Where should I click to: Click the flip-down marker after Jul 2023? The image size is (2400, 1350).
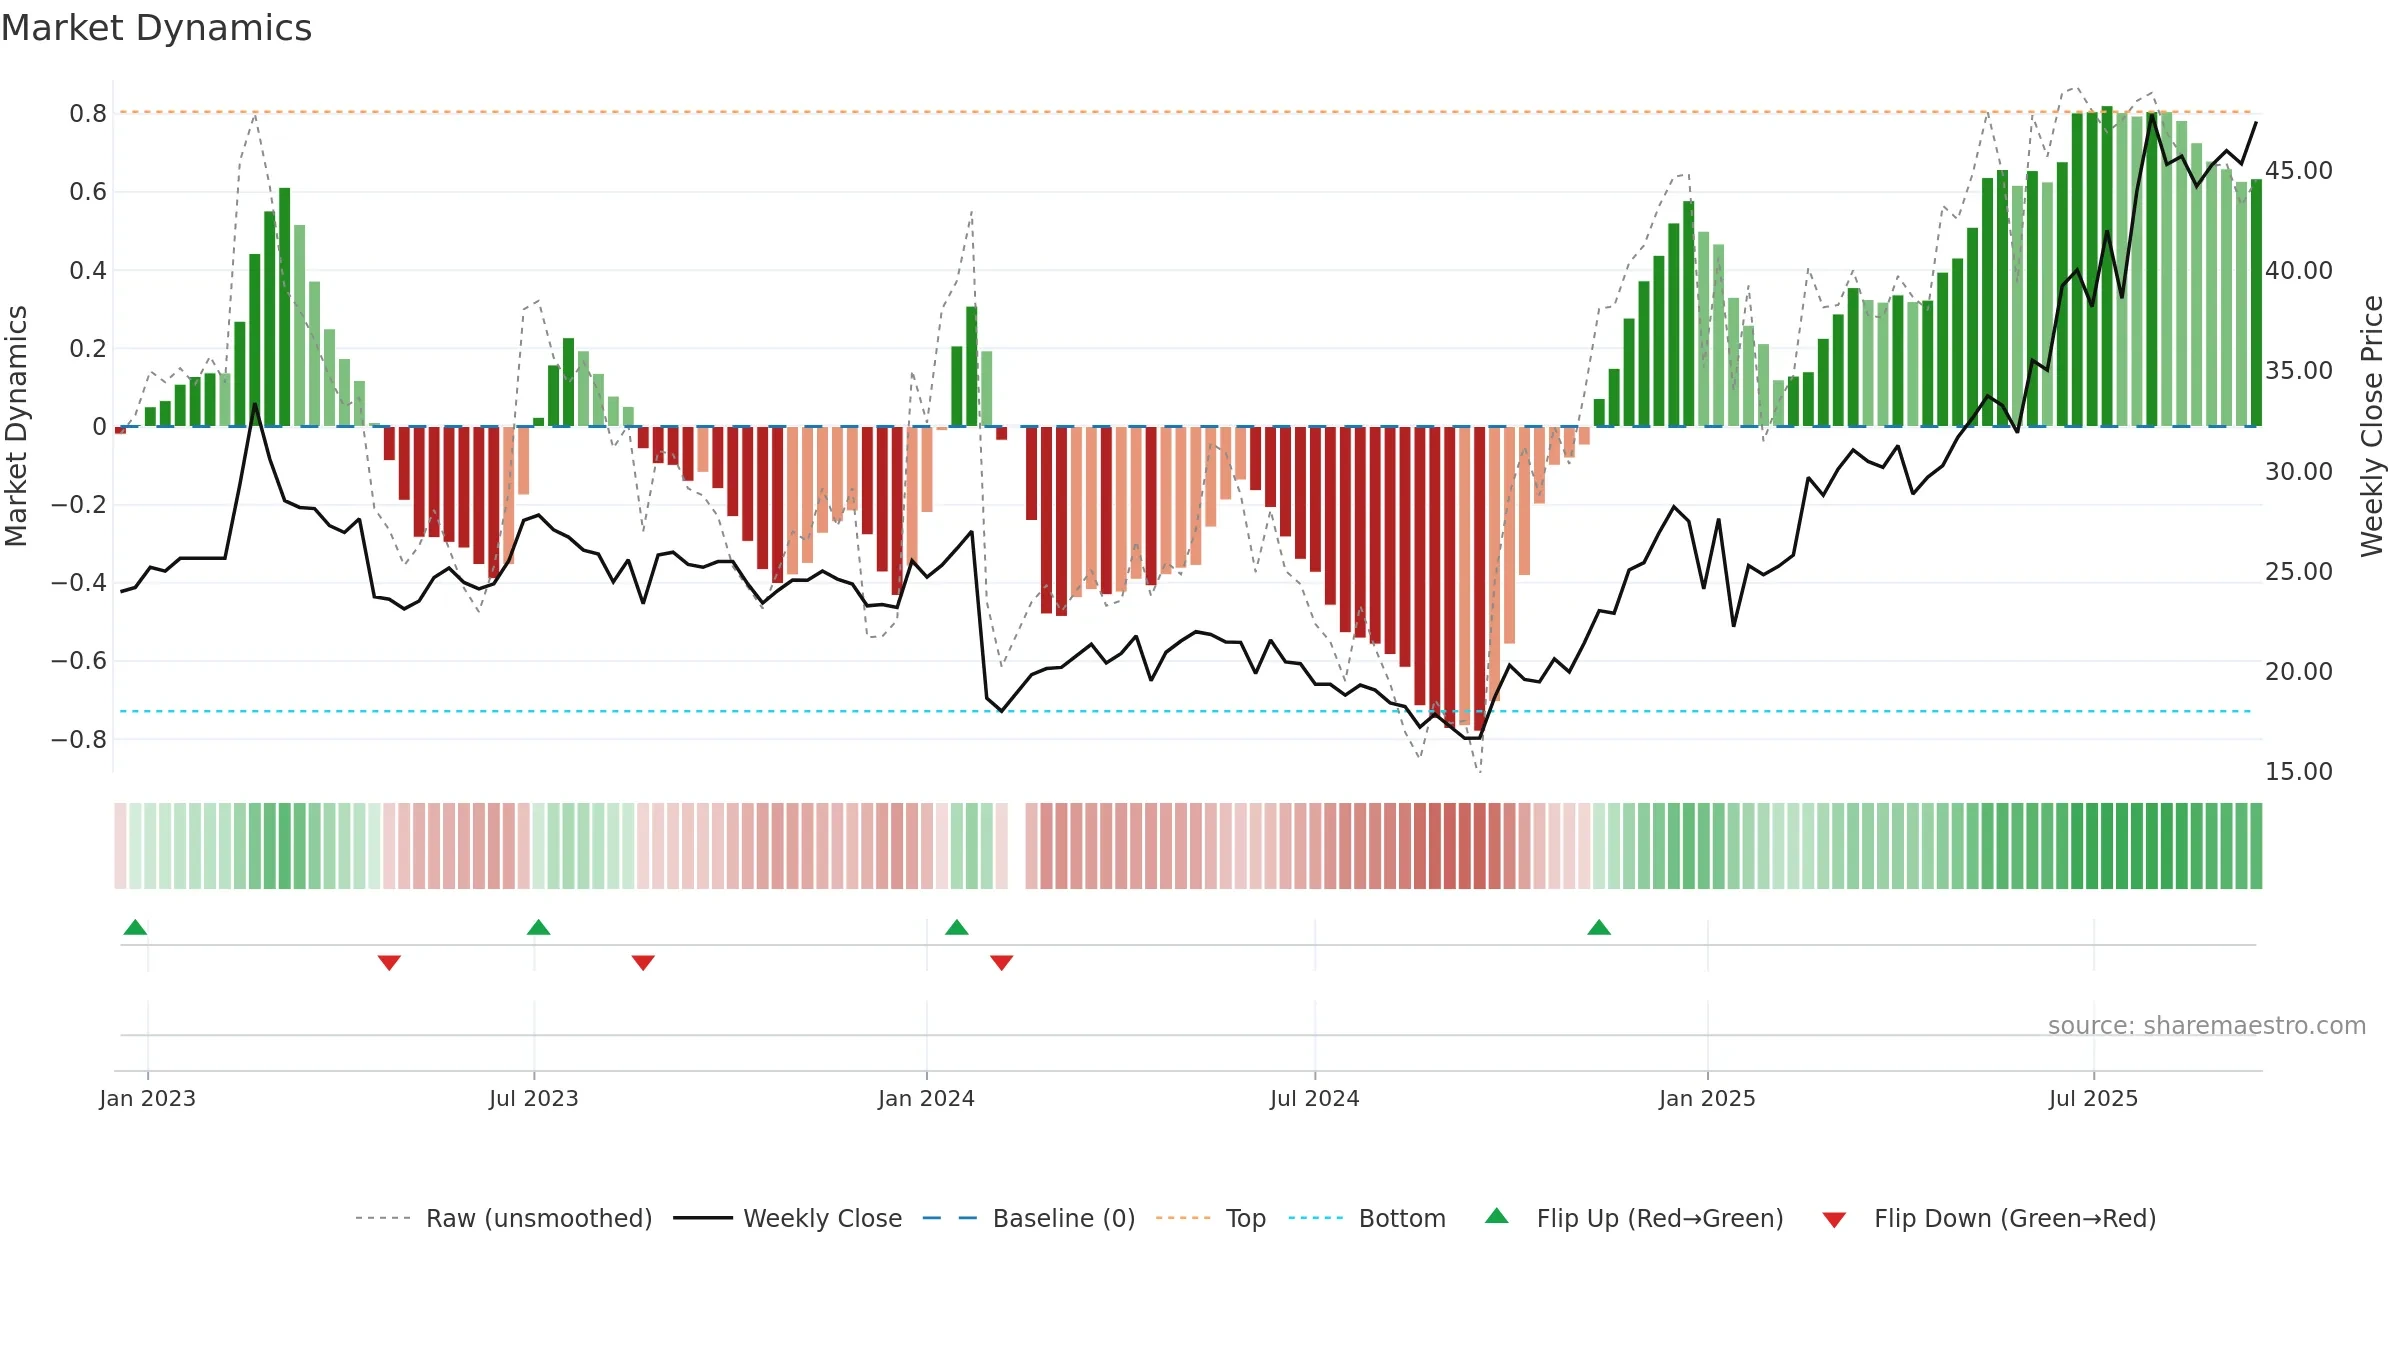coord(643,962)
